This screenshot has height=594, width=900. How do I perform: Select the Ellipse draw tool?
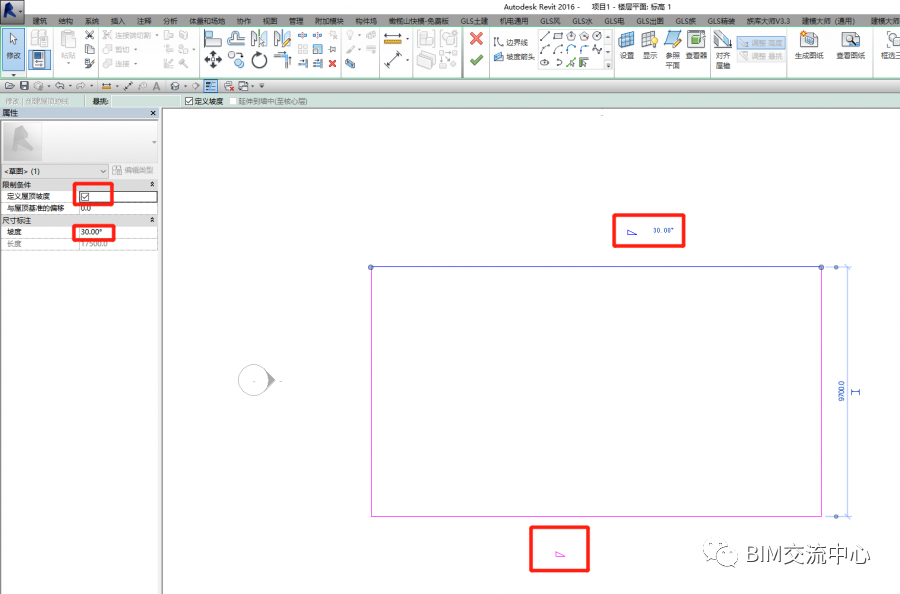click(x=545, y=63)
